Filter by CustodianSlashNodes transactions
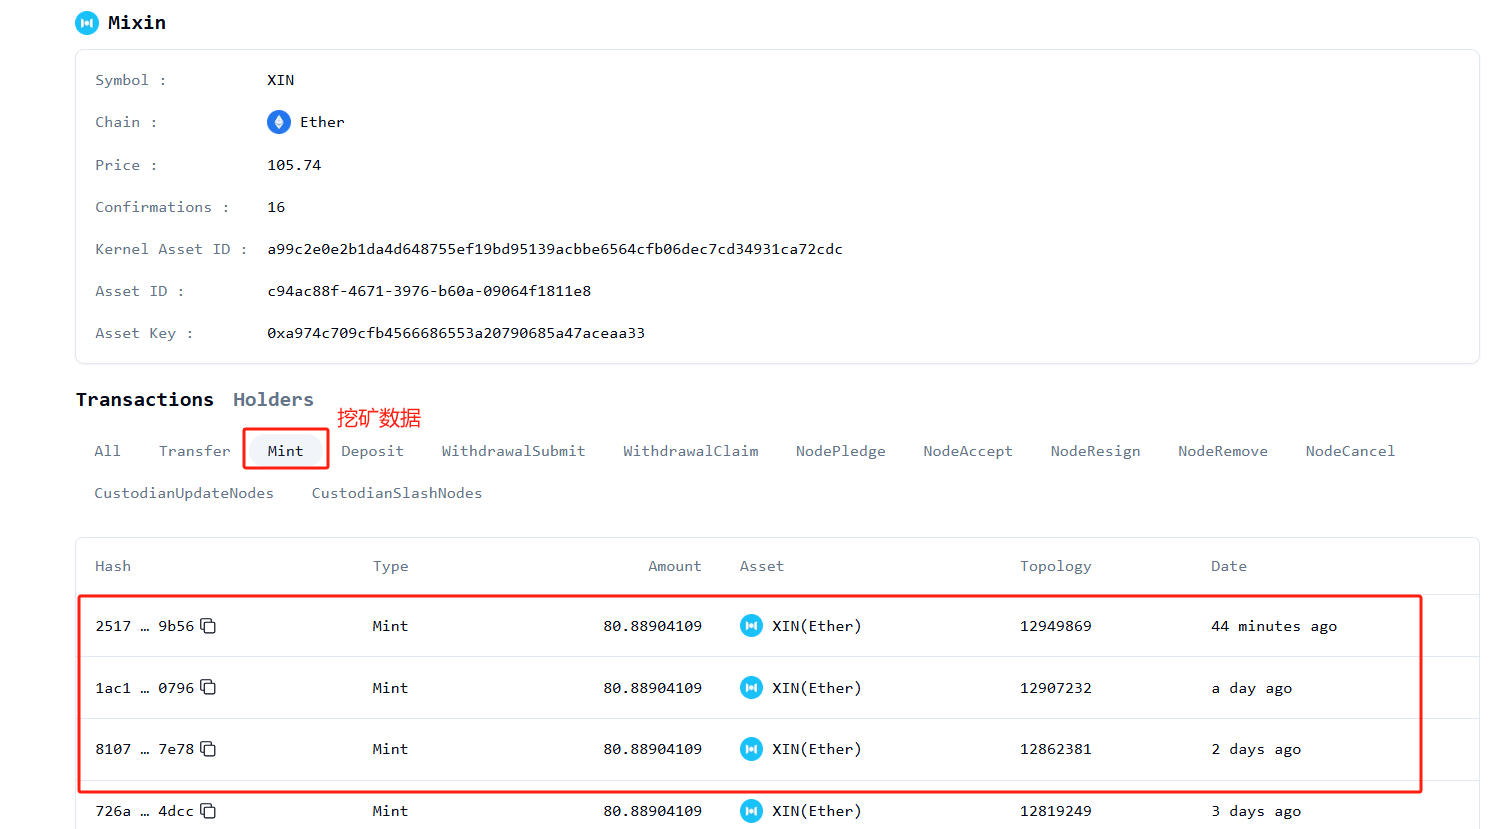The width and height of the screenshot is (1493, 829). (x=396, y=493)
